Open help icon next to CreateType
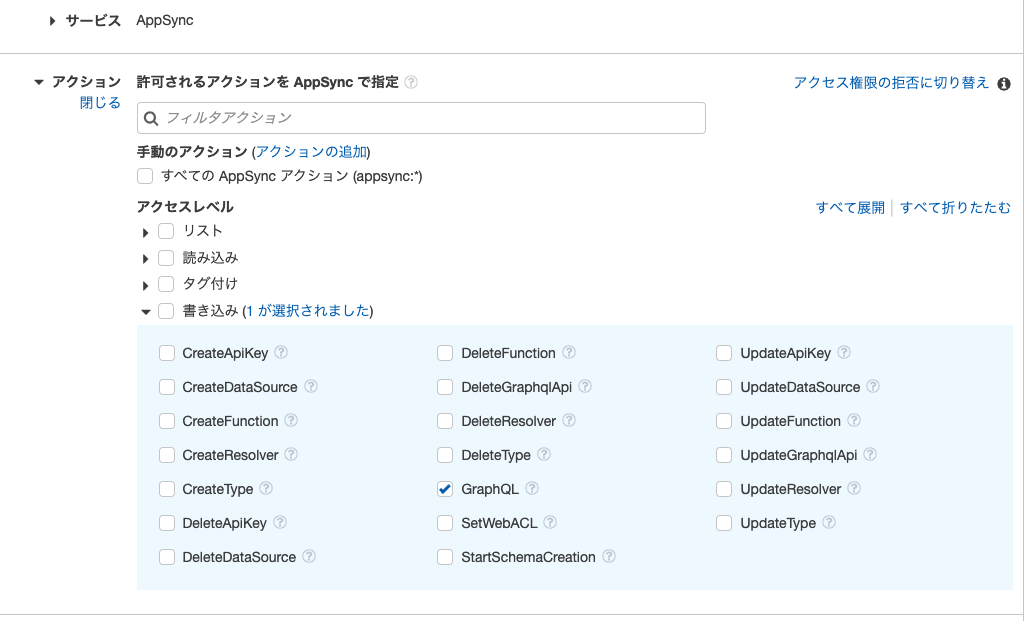This screenshot has width=1031, height=621. pyautogui.click(x=266, y=489)
